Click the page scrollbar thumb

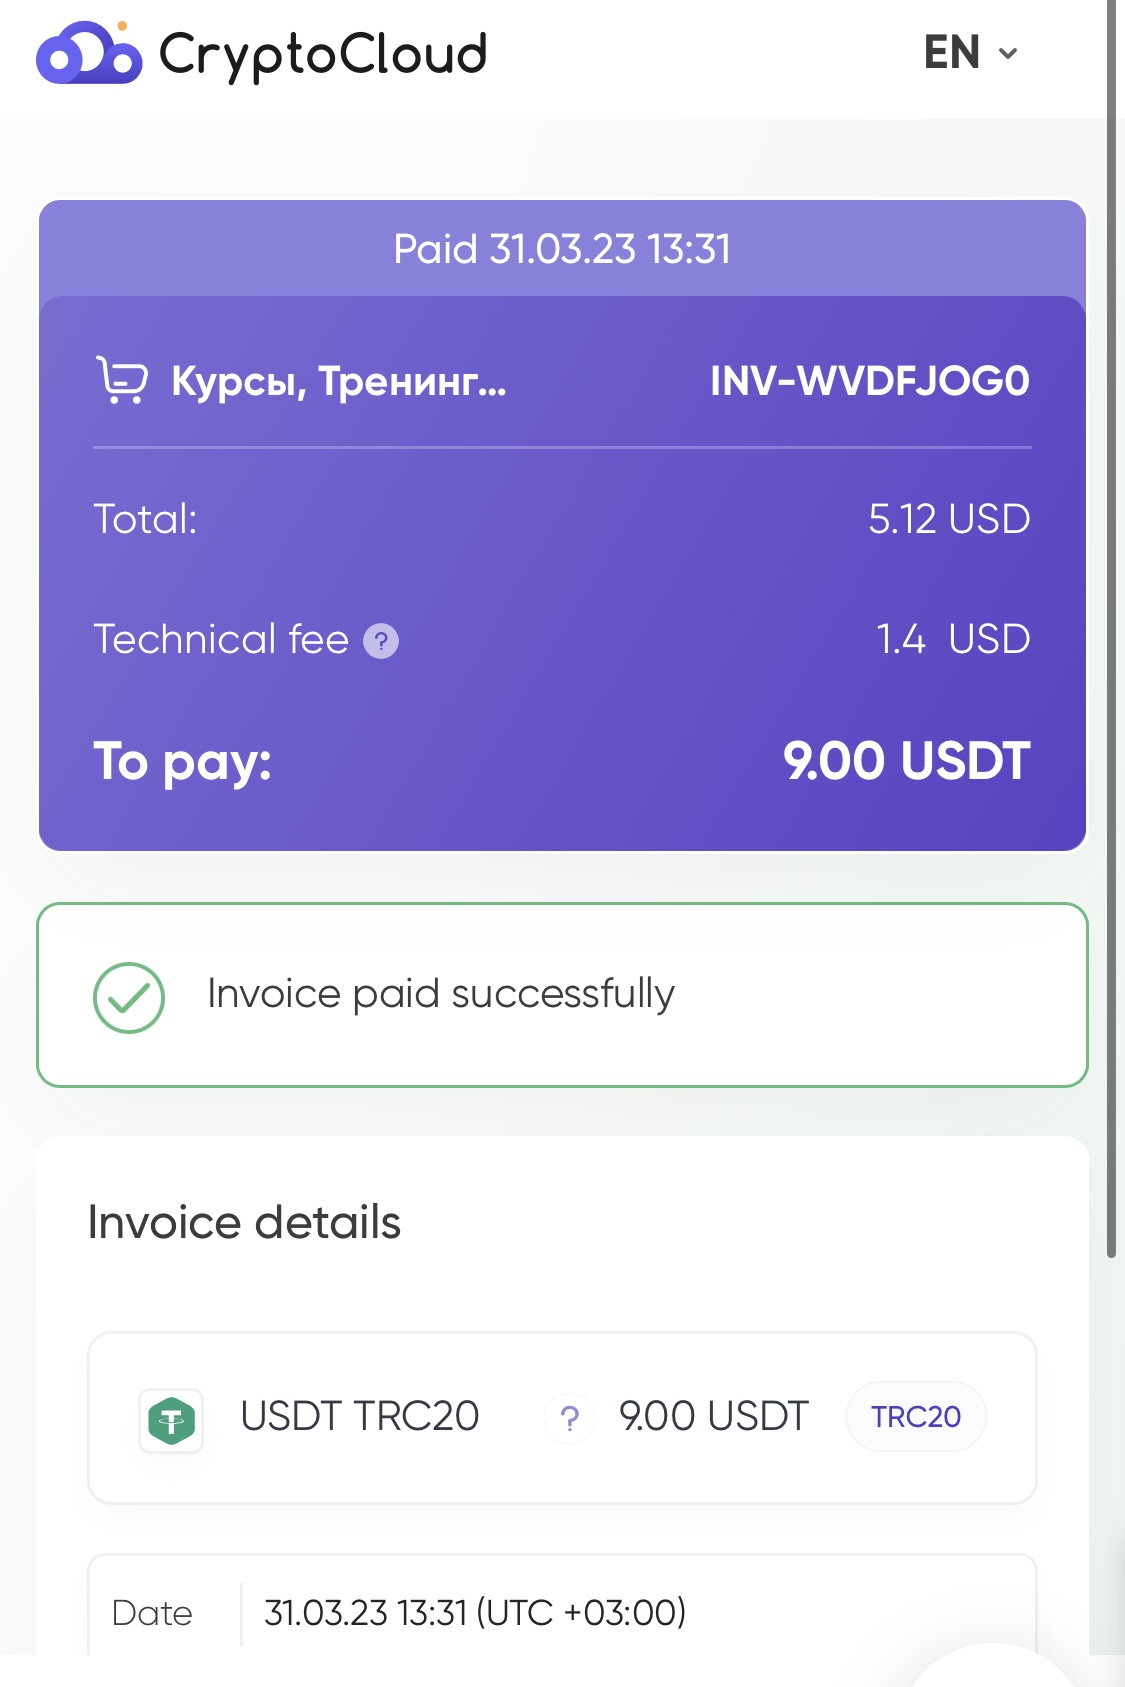point(1112,628)
